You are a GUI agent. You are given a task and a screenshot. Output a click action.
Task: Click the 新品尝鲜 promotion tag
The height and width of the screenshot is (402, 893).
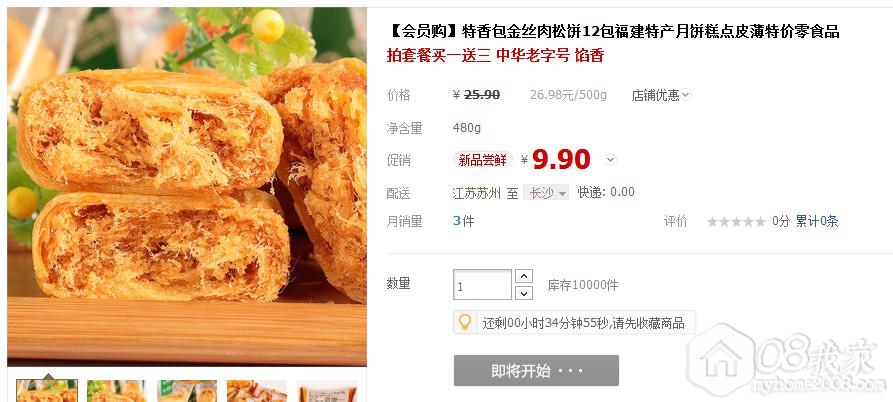point(482,160)
